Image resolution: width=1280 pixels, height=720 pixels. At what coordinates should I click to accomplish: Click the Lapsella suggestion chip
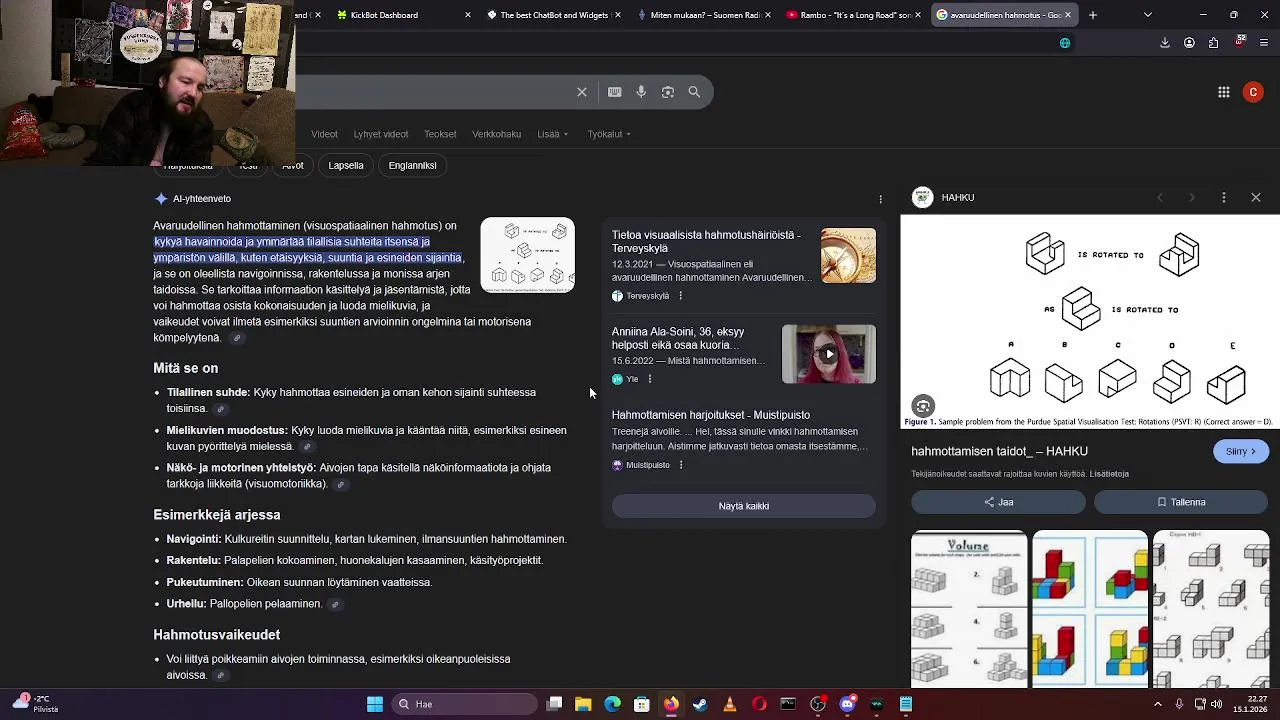tap(346, 165)
